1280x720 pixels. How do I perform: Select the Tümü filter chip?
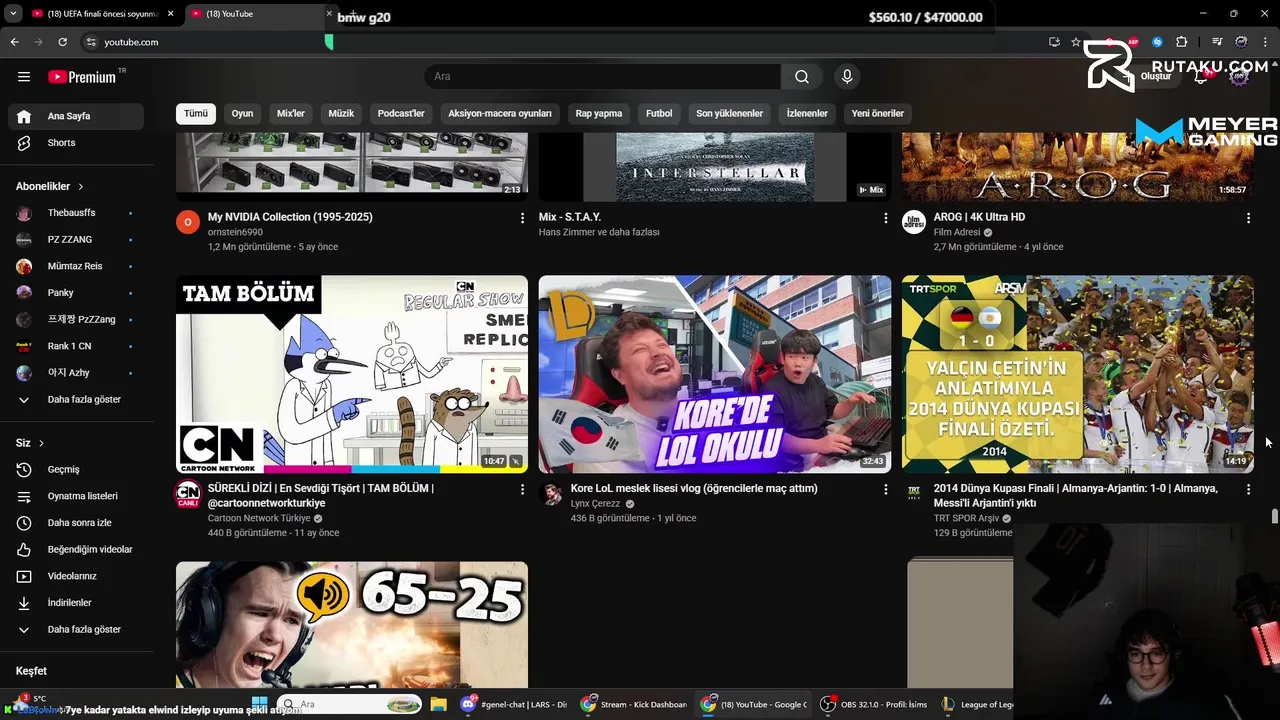point(196,113)
